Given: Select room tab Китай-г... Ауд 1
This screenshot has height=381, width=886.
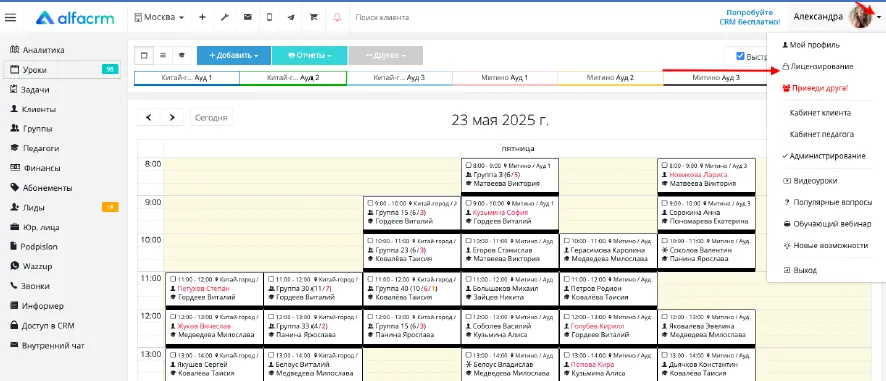Looking at the screenshot, I should 186,77.
